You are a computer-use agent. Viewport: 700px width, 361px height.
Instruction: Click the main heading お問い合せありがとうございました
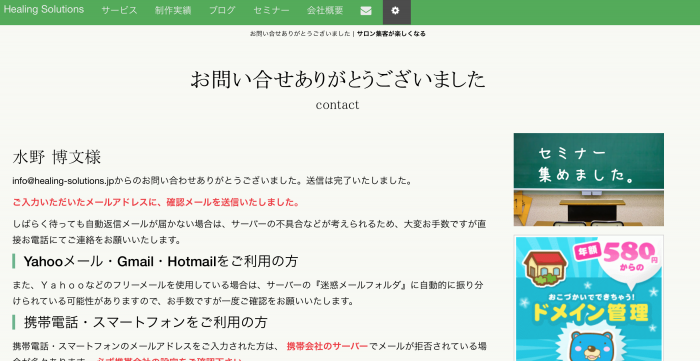coord(338,80)
